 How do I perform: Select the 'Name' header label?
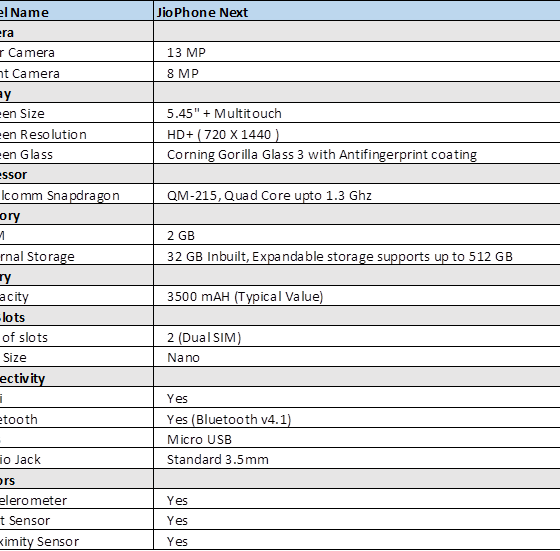(x=29, y=12)
